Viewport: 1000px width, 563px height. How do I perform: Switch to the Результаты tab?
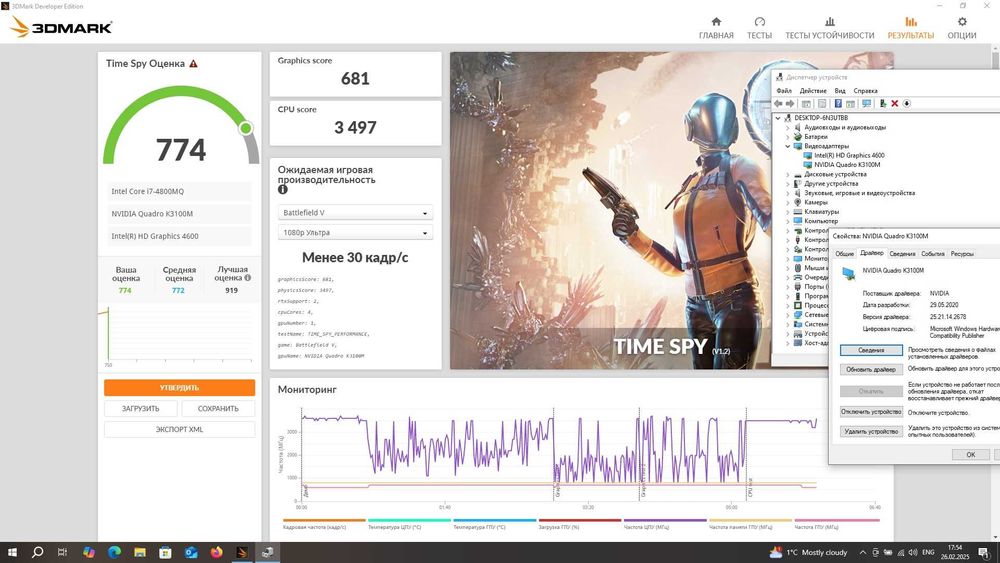[x=911, y=27]
